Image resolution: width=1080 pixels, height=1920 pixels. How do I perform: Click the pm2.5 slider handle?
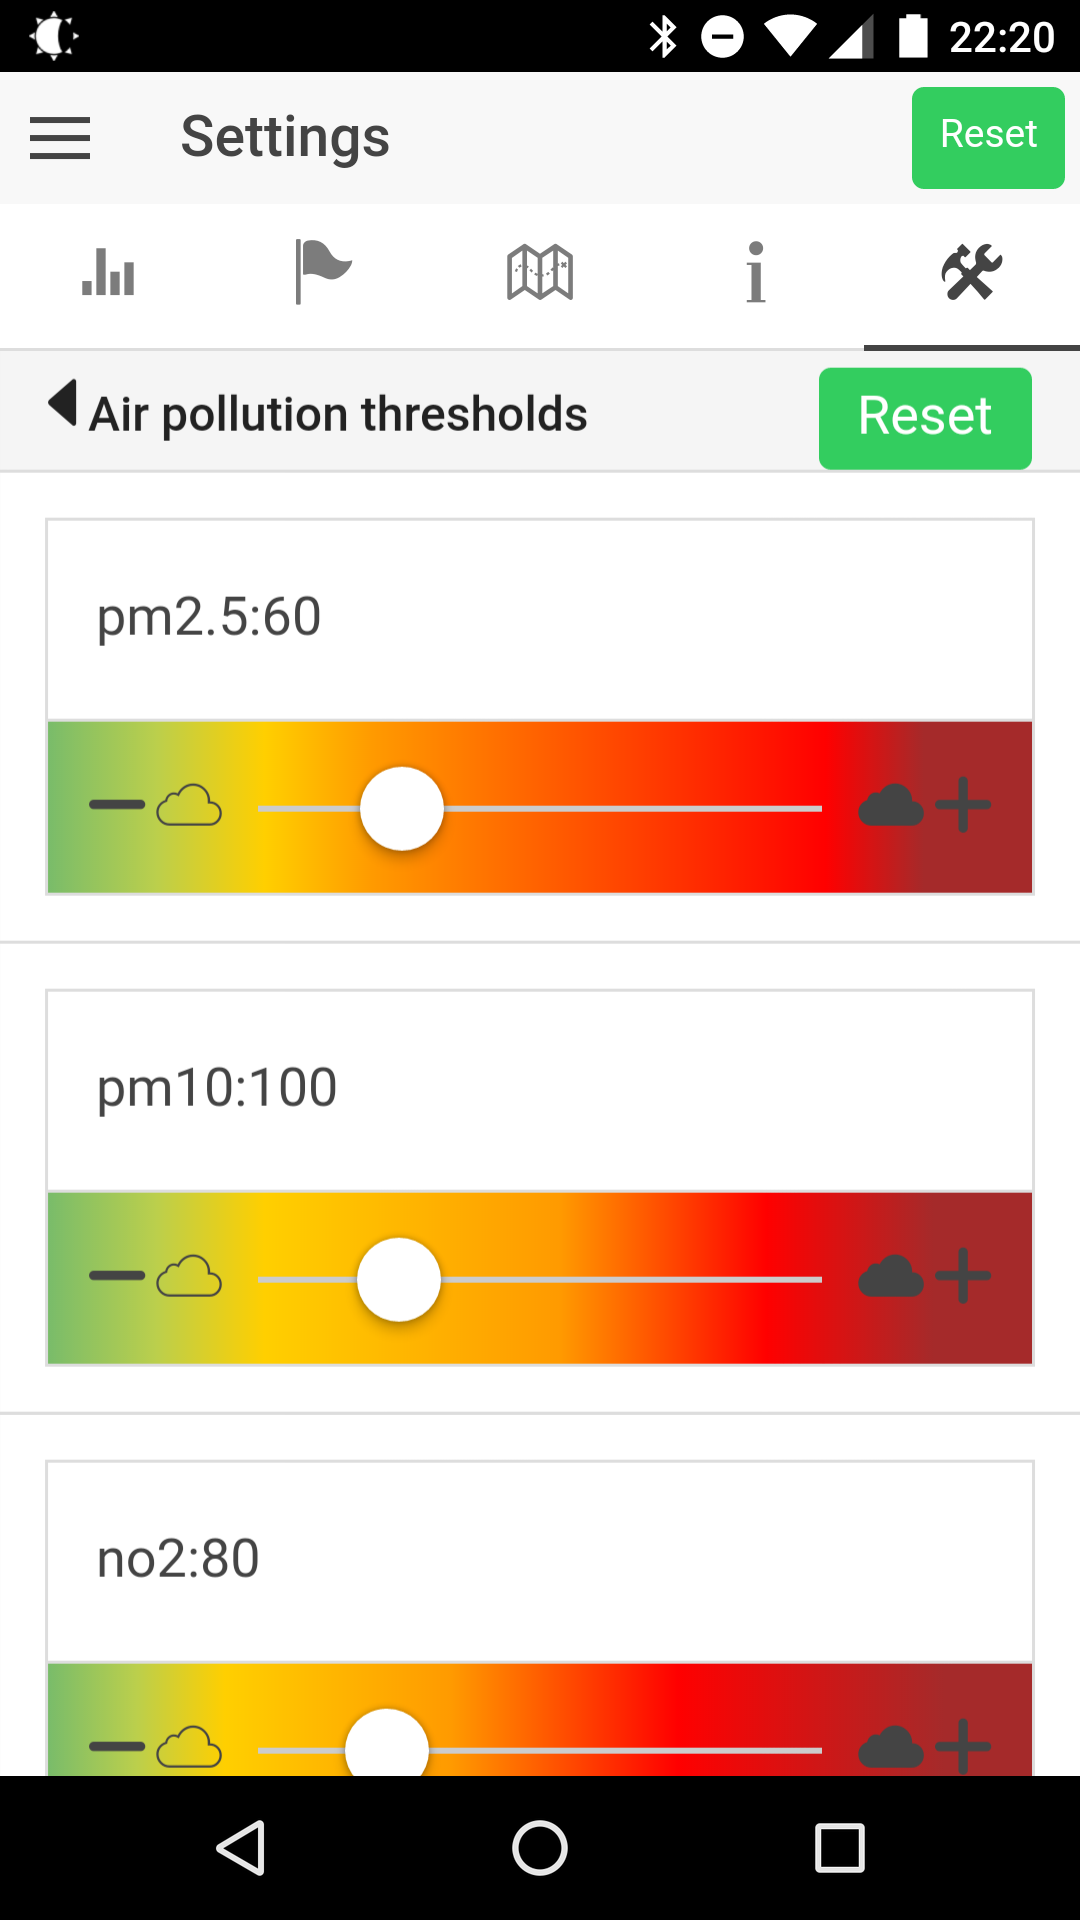tap(402, 808)
